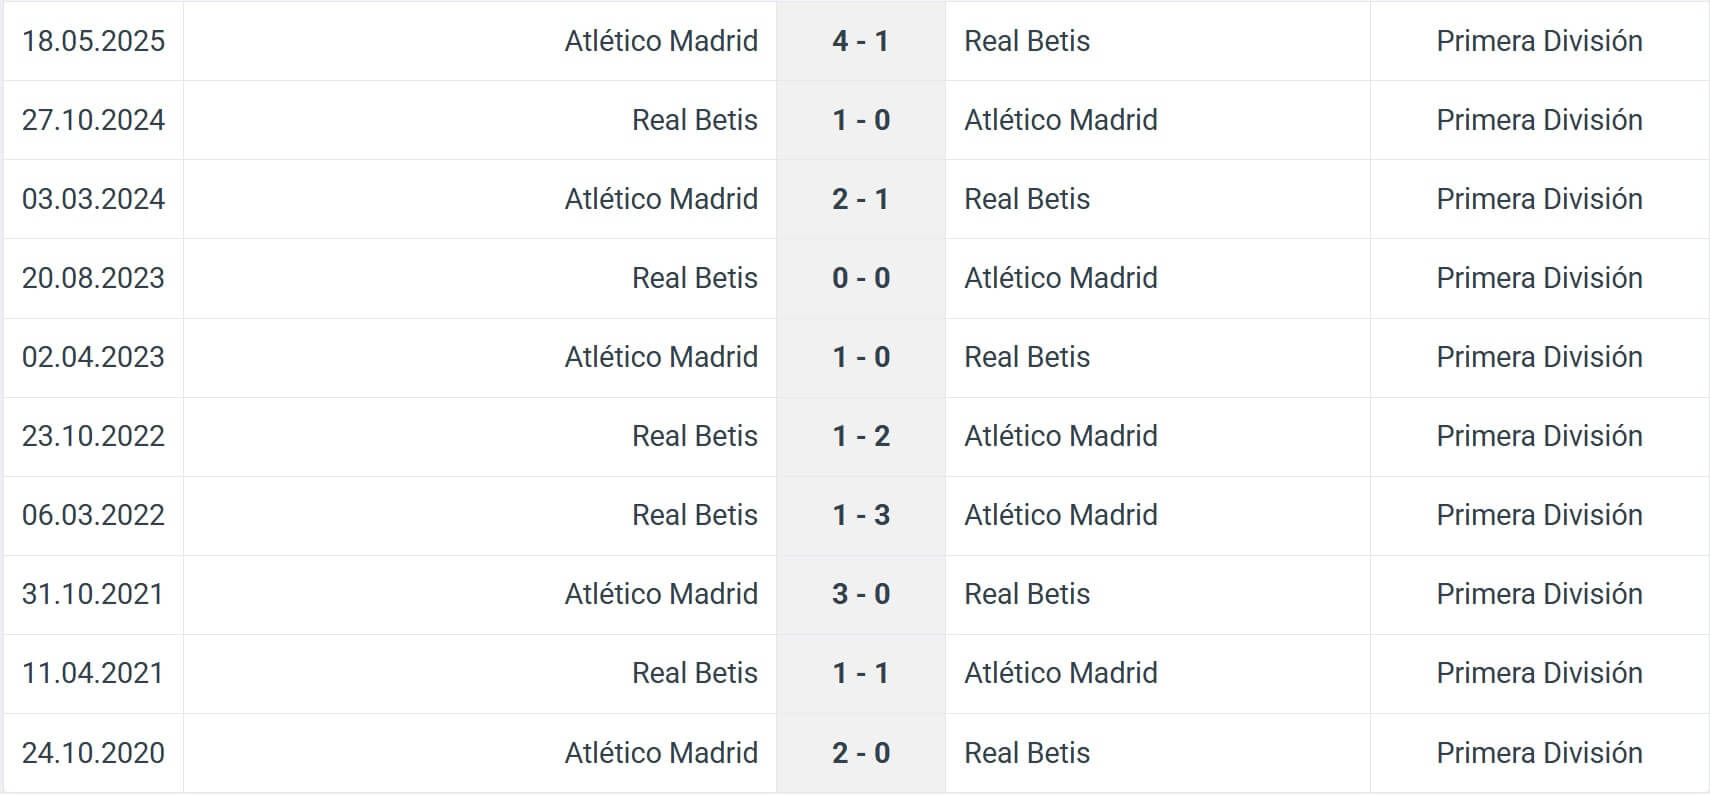Click Real Betis home team on 27.10.2024

click(694, 120)
